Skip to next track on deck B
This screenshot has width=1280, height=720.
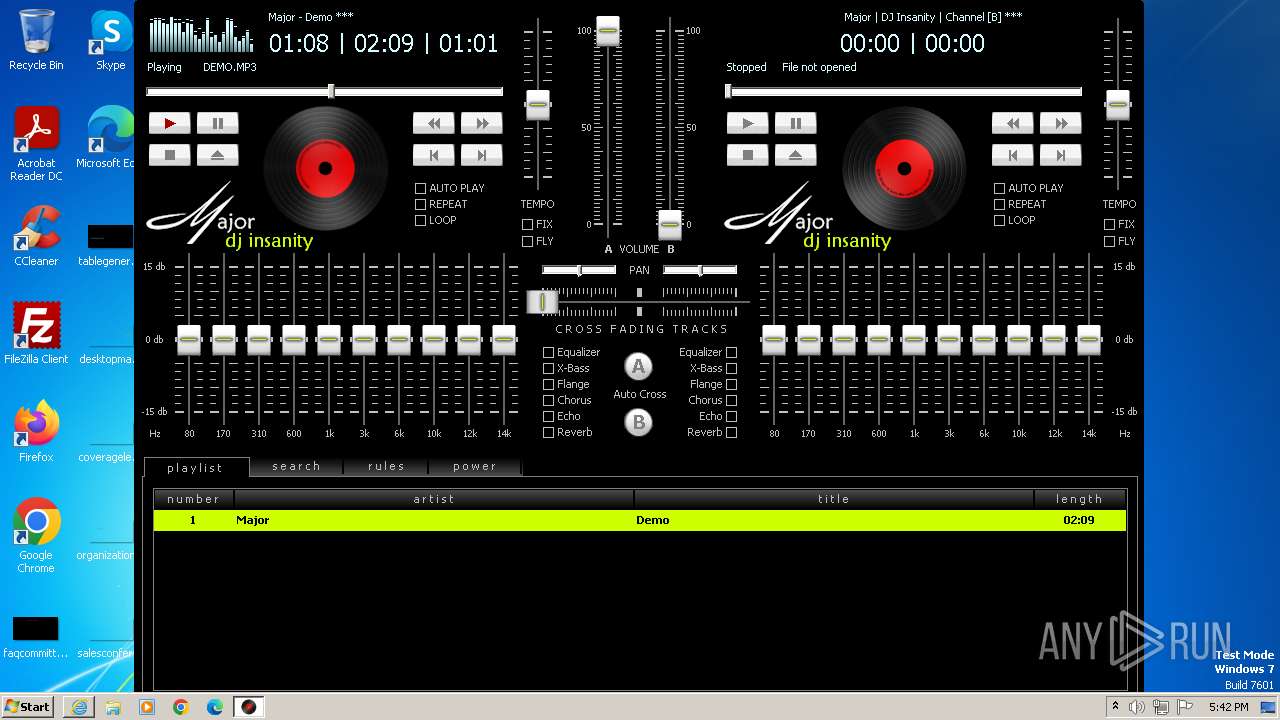tap(1060, 155)
